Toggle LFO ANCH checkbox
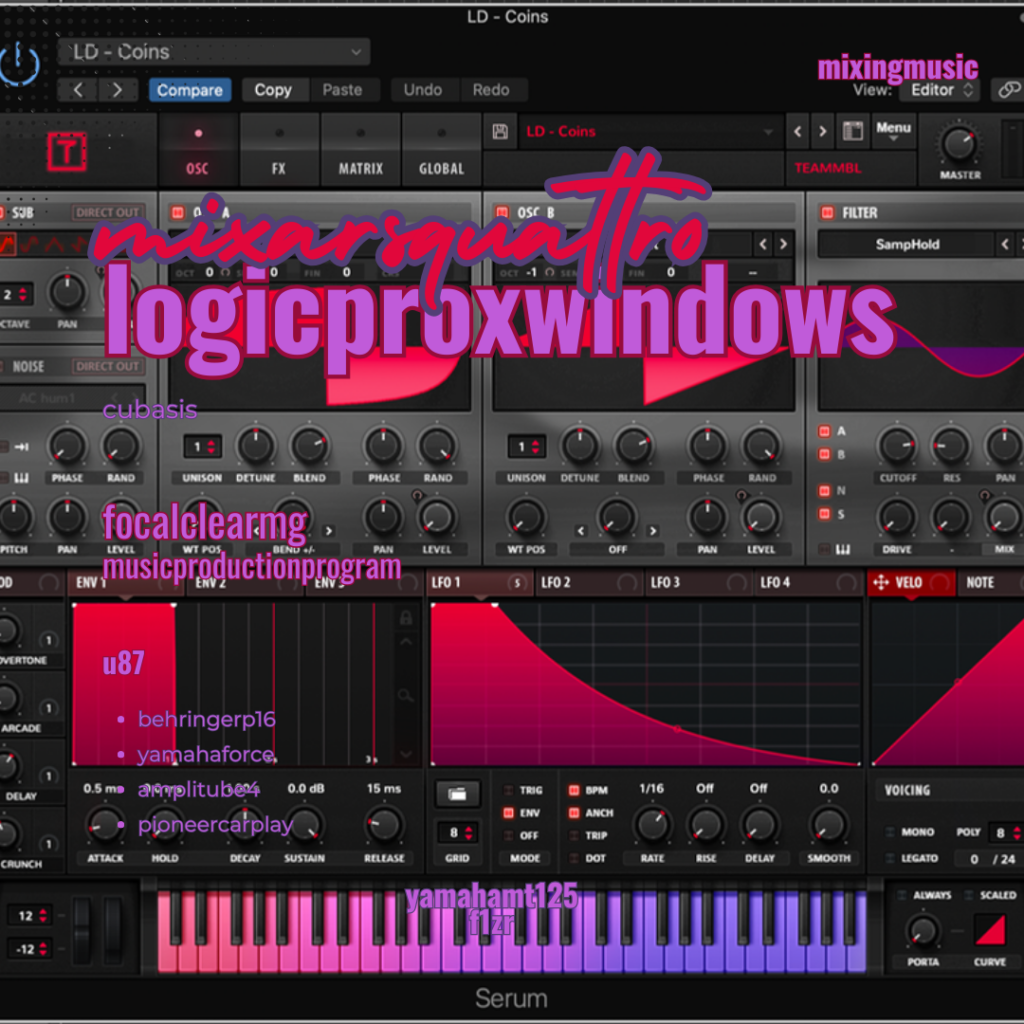 pos(574,813)
